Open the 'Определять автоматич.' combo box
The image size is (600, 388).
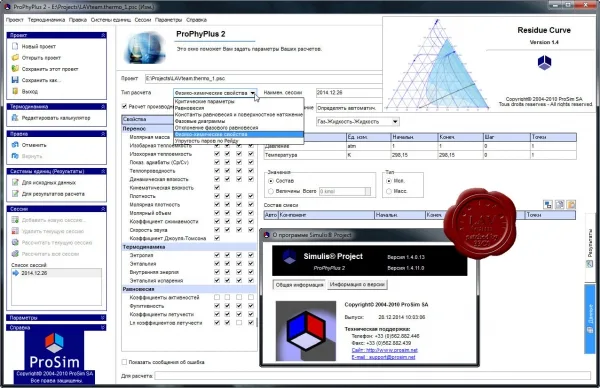(349, 108)
